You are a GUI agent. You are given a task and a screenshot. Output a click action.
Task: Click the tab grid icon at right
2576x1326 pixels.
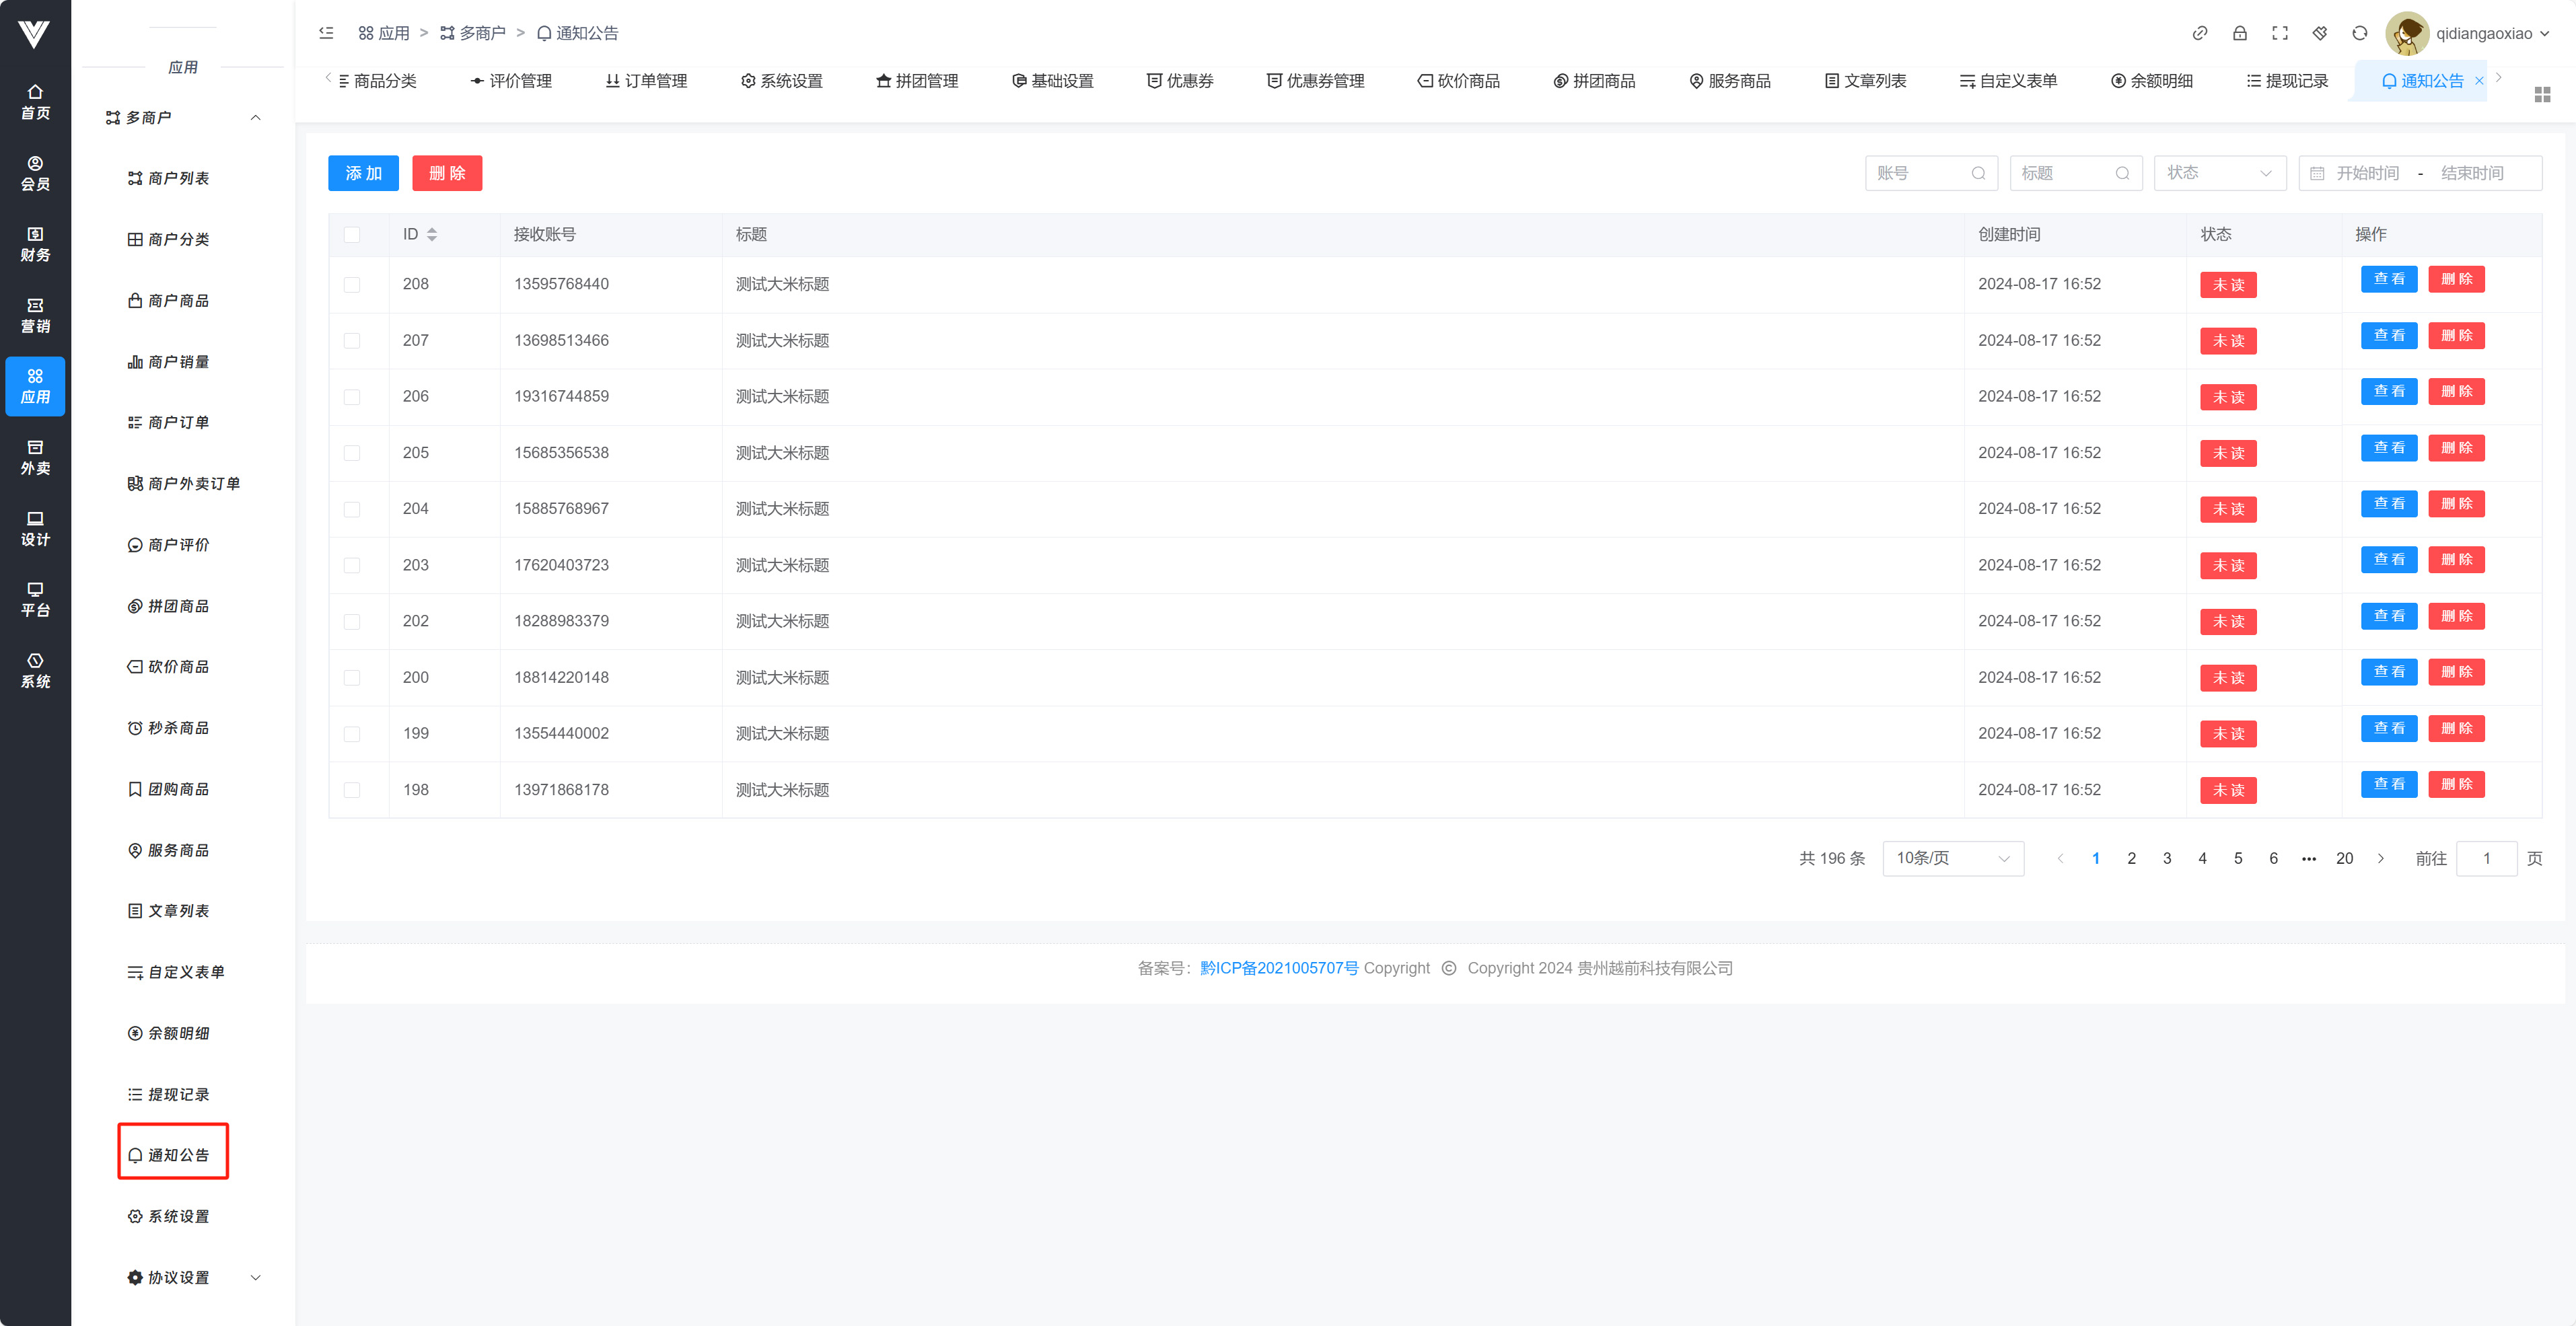2542,94
